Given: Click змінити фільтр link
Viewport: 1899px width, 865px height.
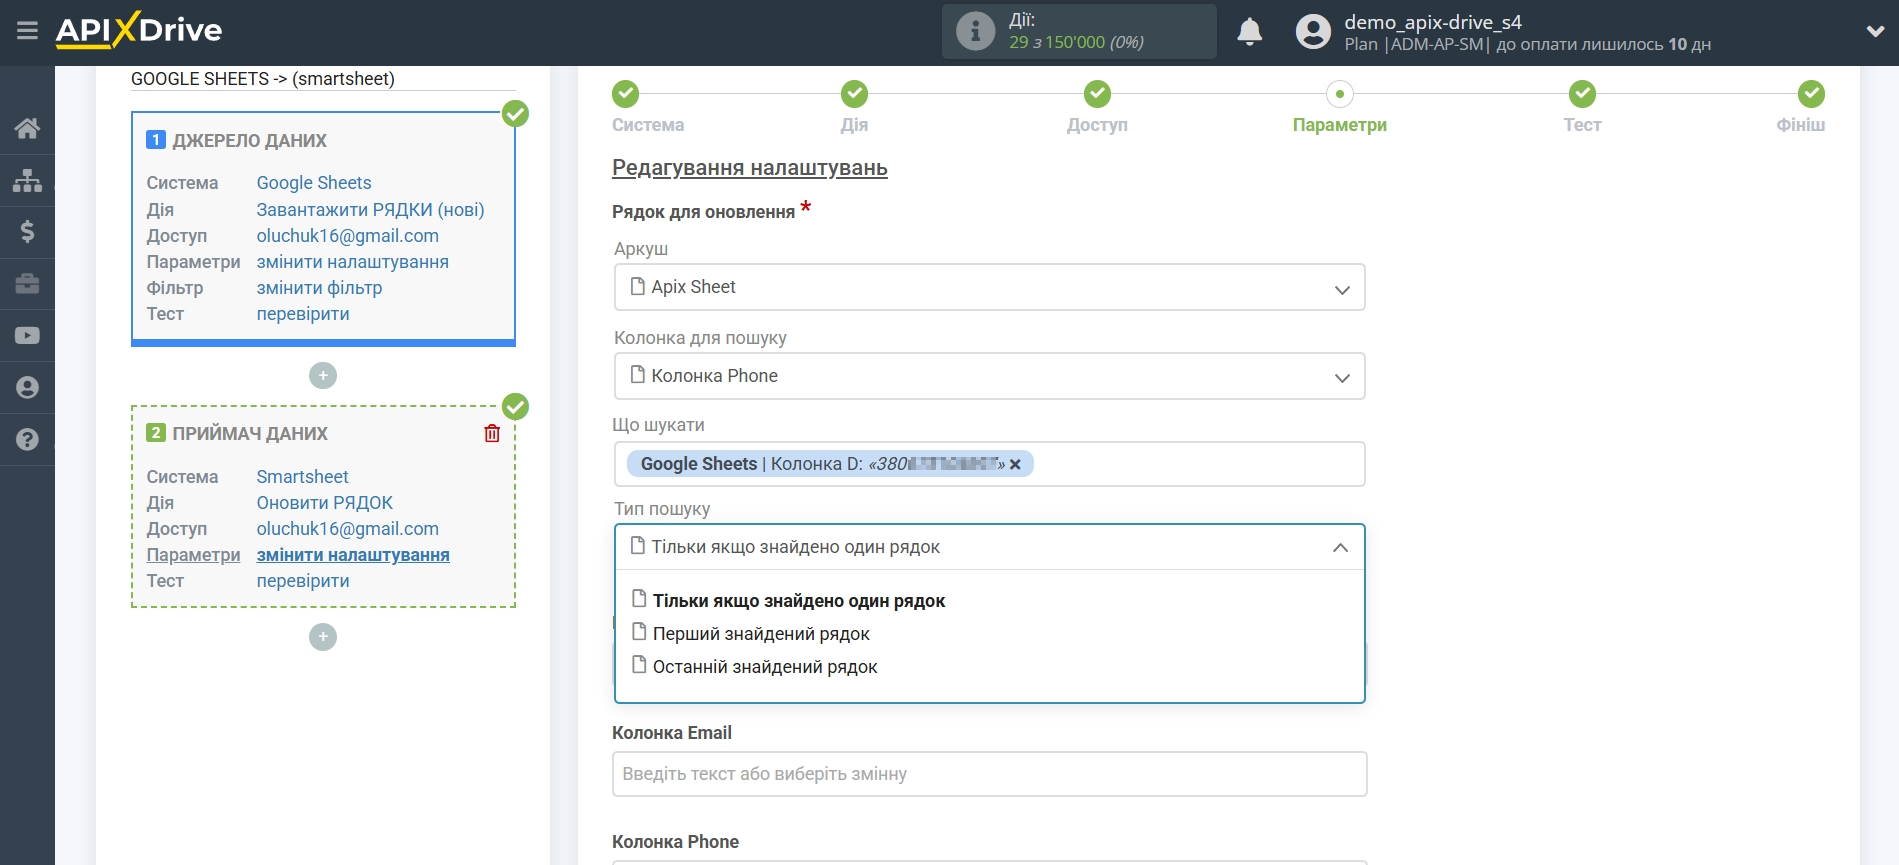Looking at the screenshot, I should [319, 288].
